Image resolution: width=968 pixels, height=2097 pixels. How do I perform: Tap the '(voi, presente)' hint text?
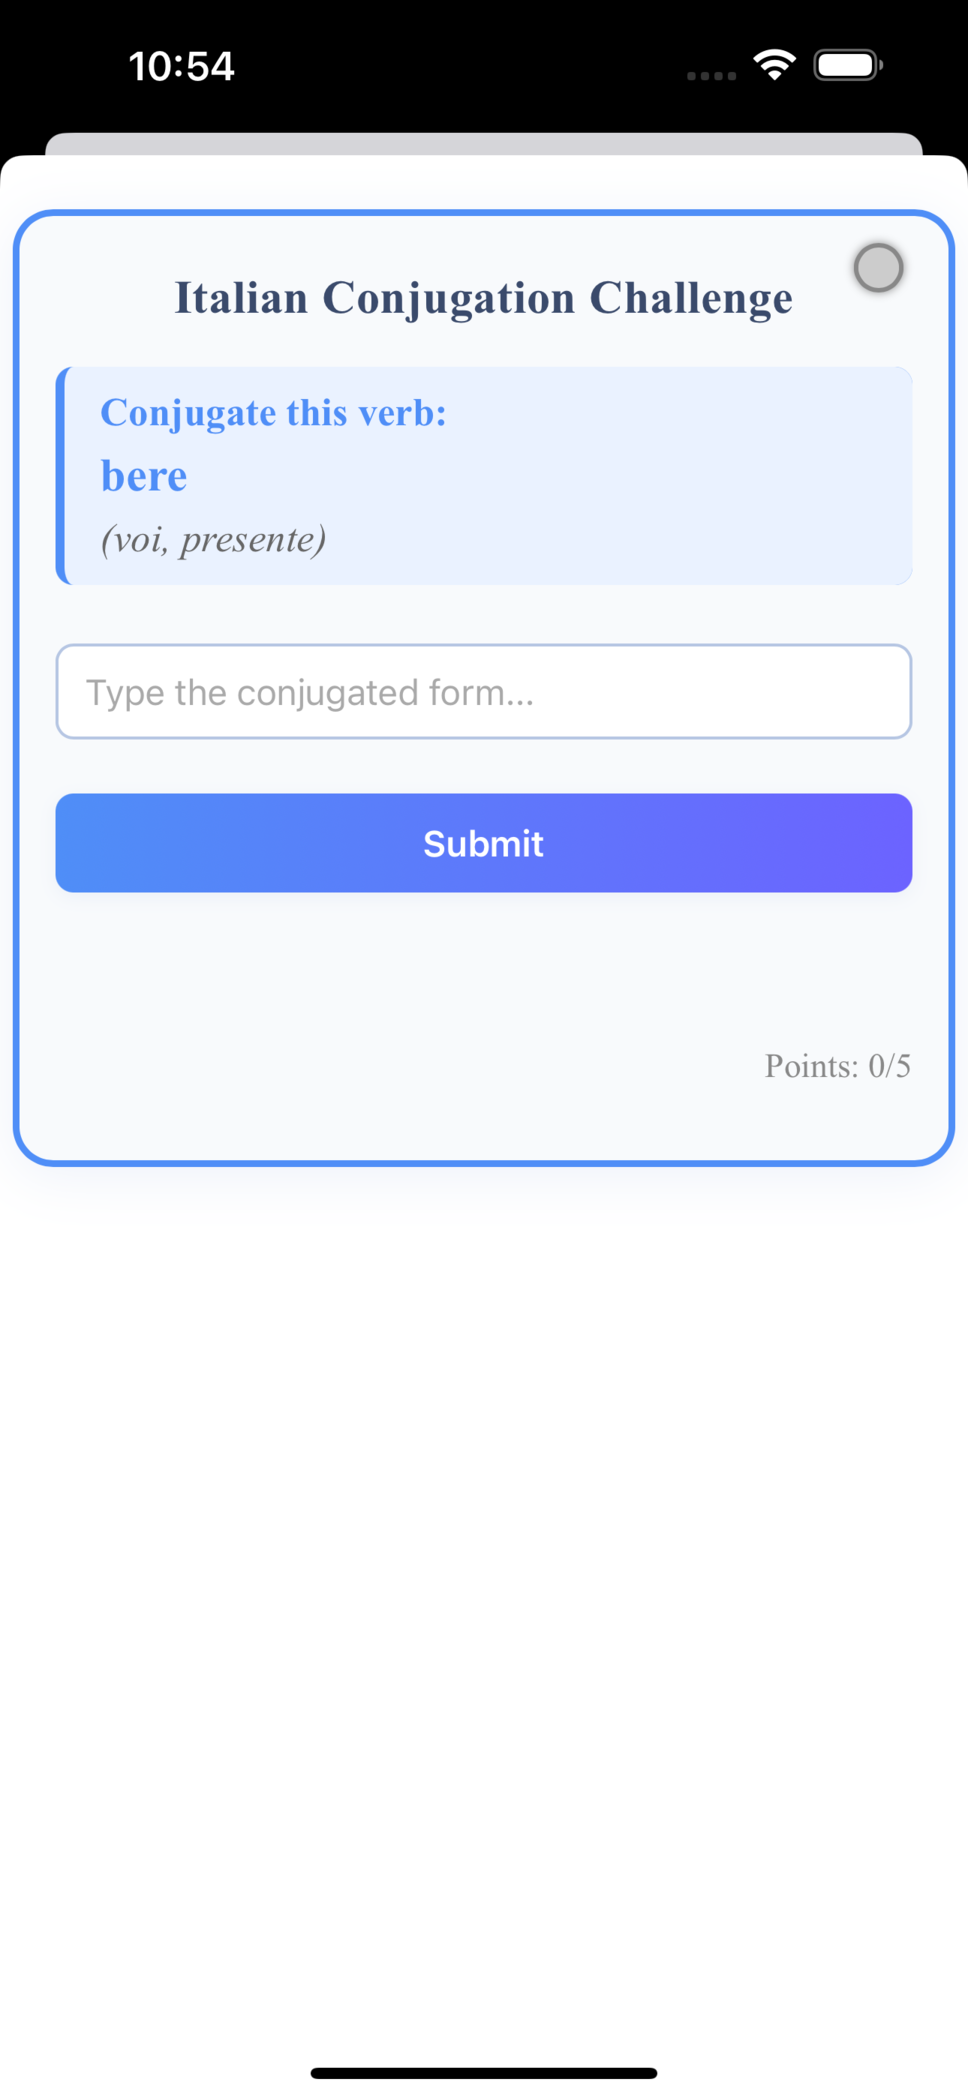(213, 539)
